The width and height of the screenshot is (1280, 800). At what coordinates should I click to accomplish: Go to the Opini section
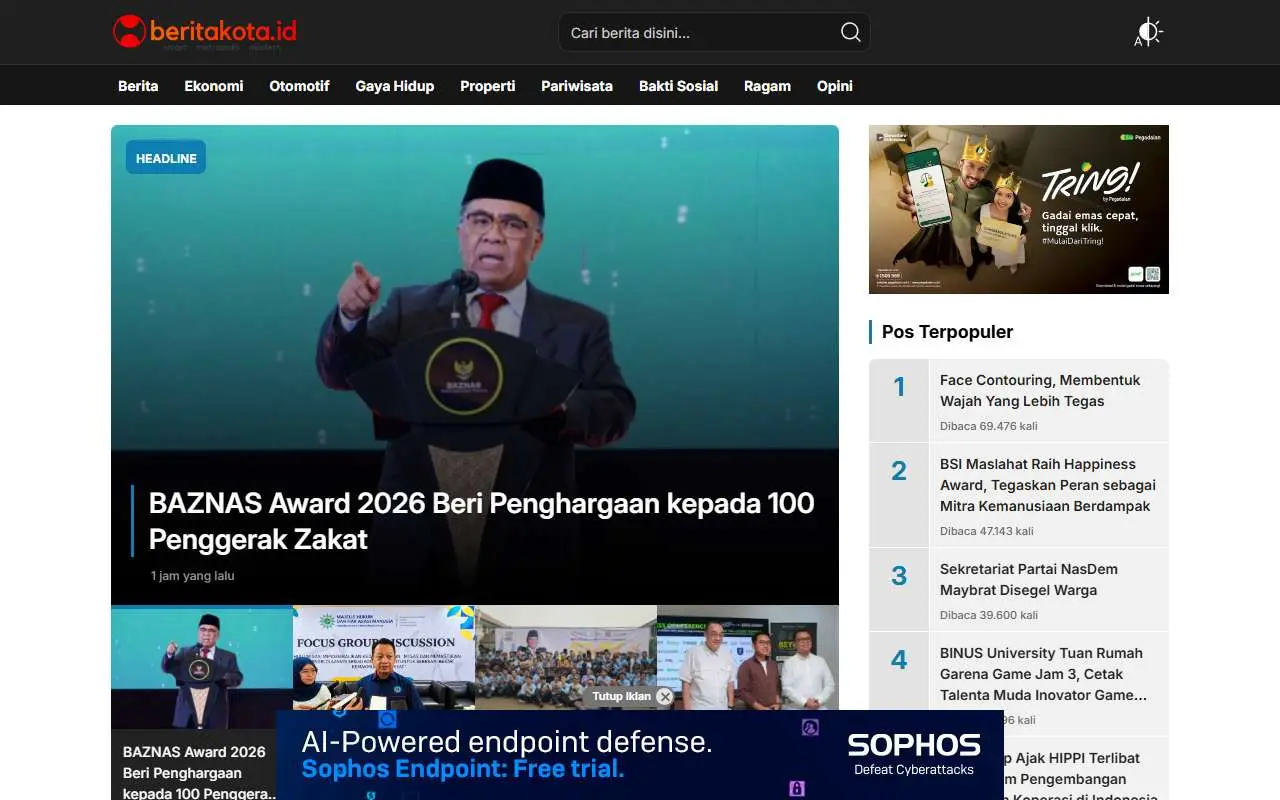pos(835,86)
